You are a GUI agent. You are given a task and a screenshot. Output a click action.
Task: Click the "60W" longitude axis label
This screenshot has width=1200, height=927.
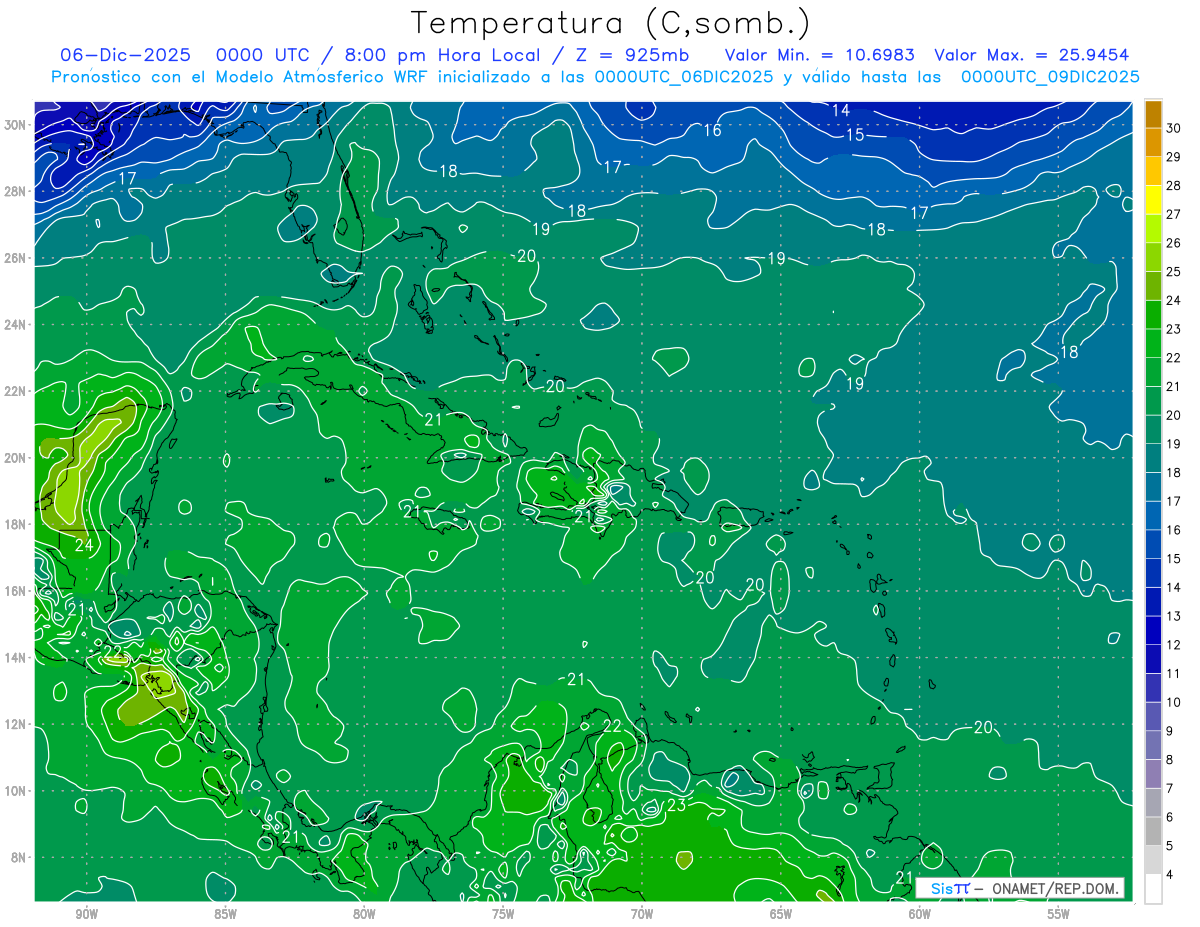tap(920, 914)
